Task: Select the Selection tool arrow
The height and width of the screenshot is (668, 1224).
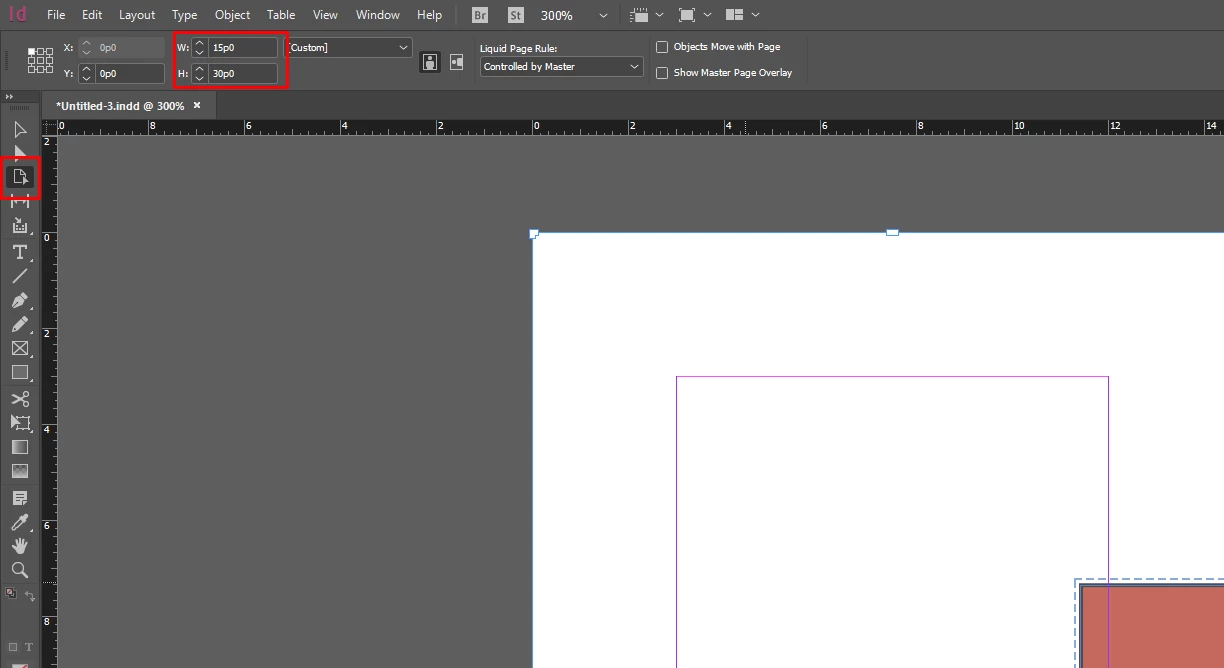Action: click(20, 130)
